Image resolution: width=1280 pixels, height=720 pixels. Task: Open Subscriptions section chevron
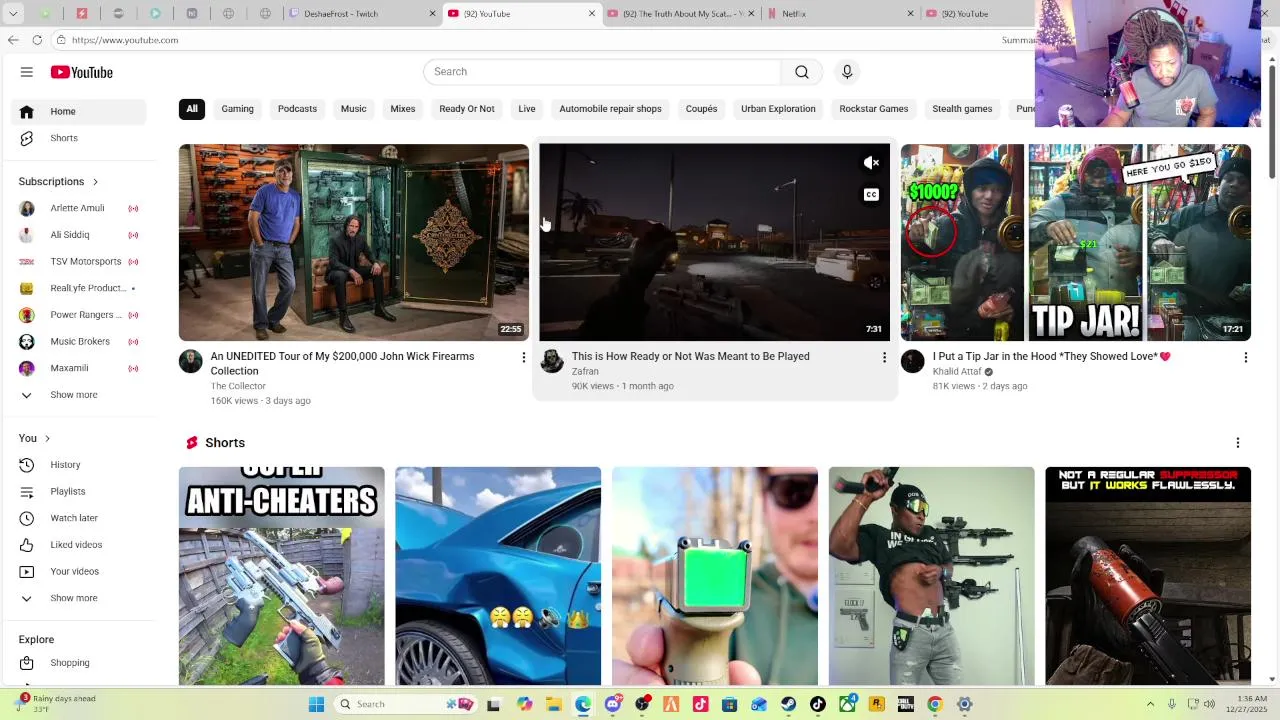(x=95, y=182)
